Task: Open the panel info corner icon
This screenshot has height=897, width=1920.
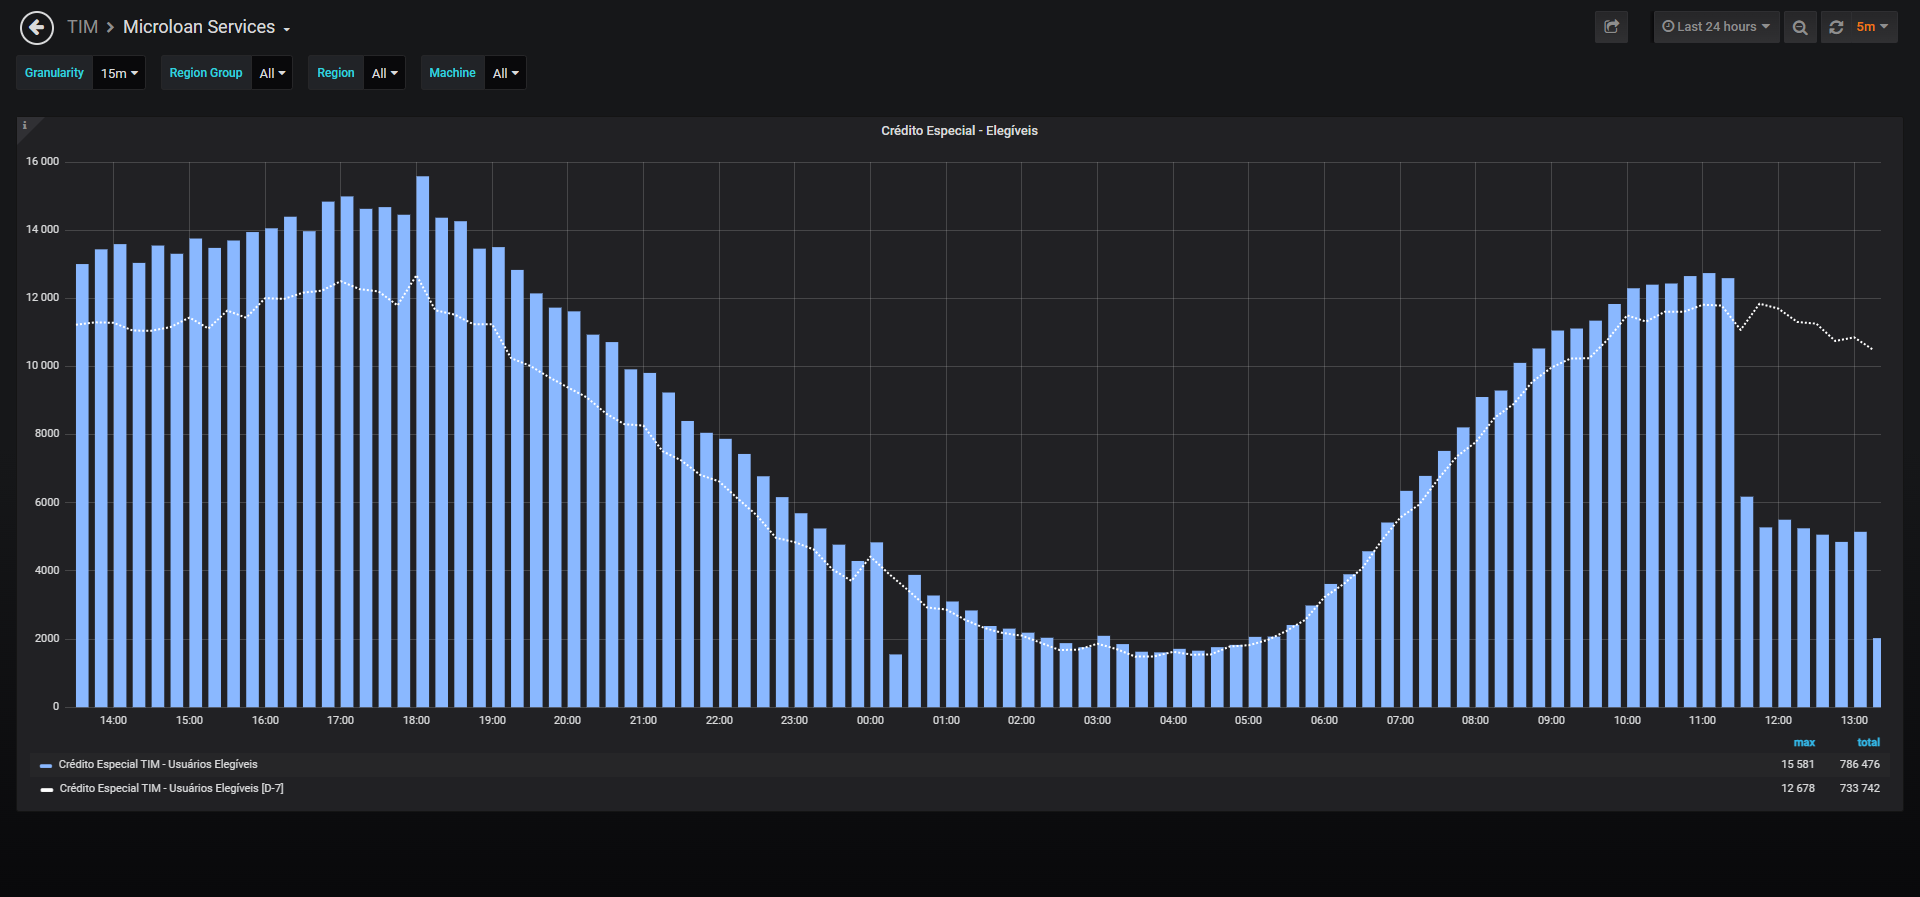Action: (x=25, y=126)
